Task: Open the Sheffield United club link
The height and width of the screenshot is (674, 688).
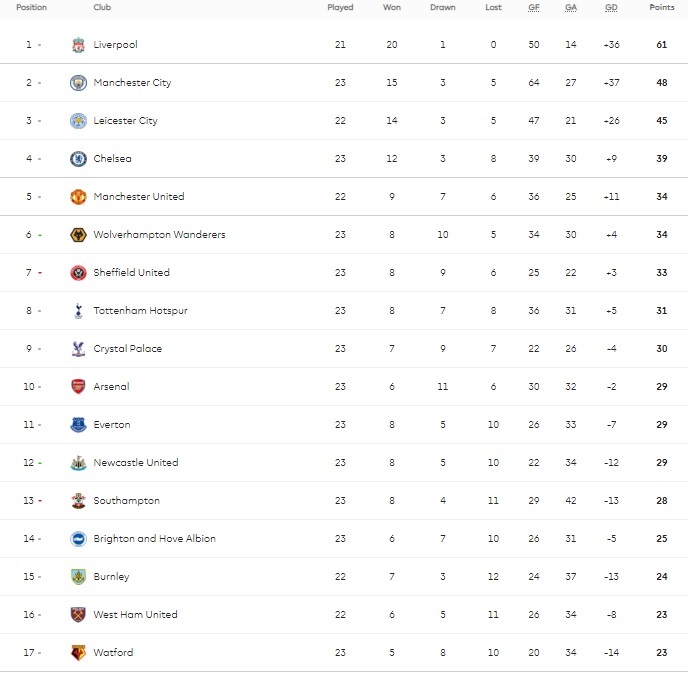Action: pos(131,272)
